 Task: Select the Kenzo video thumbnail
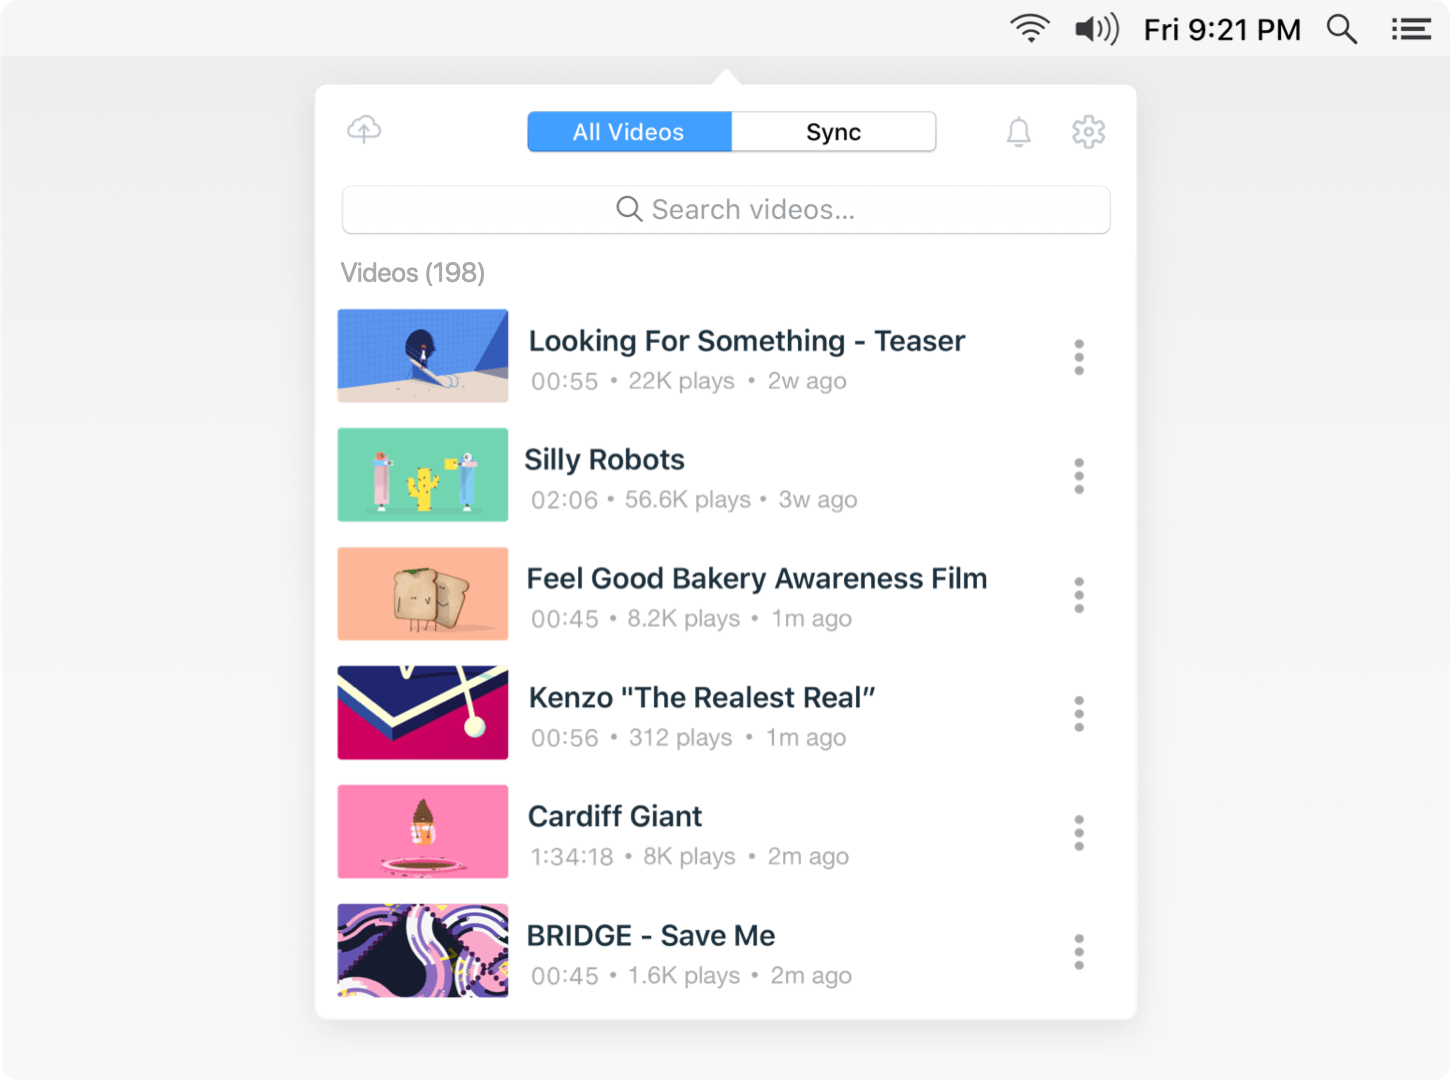tap(423, 713)
